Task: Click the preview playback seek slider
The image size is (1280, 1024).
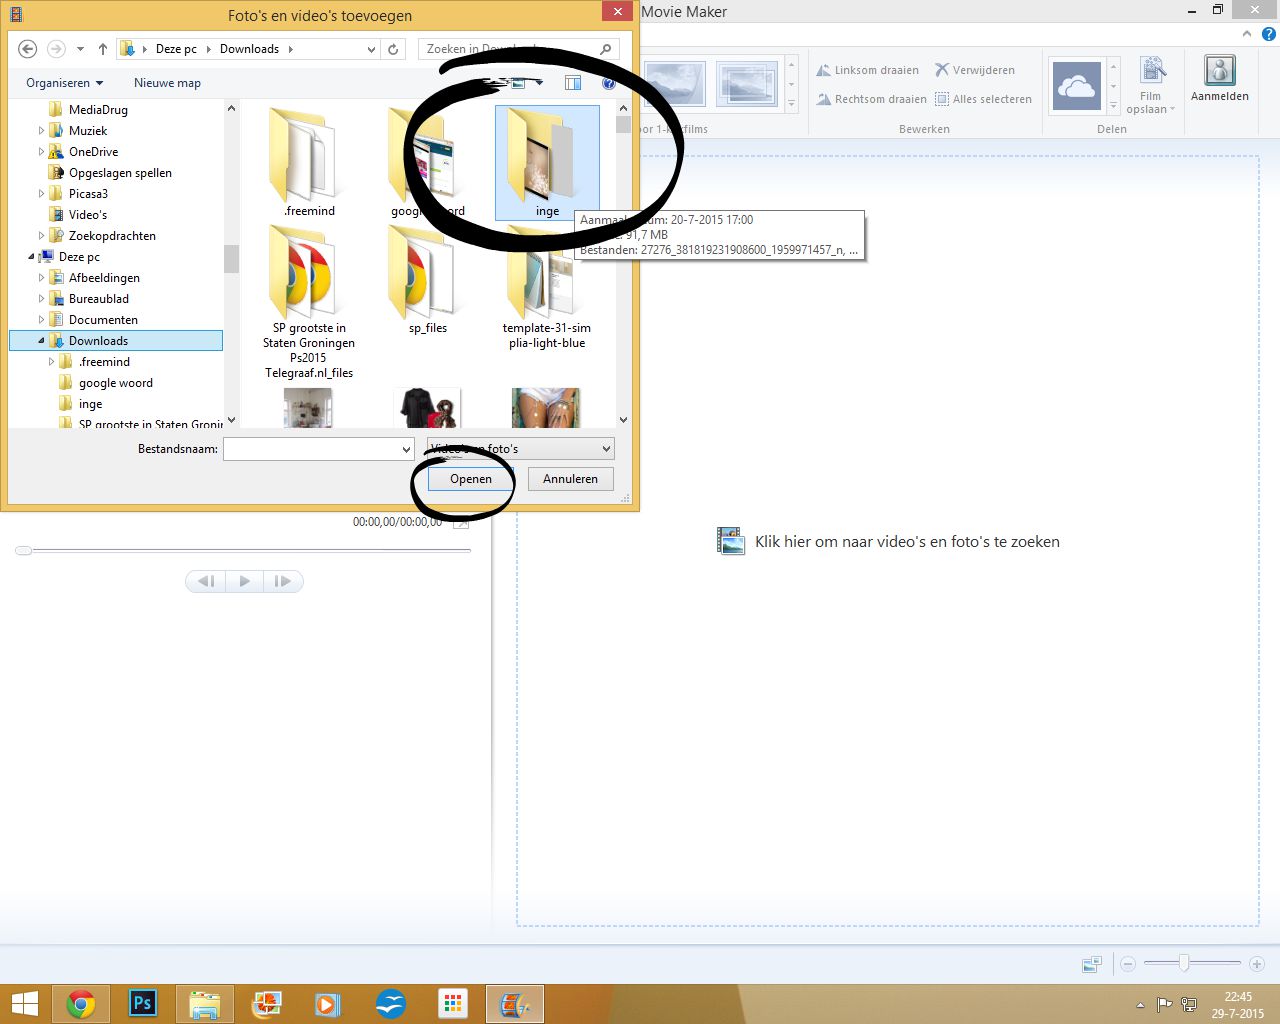Action: point(243,550)
